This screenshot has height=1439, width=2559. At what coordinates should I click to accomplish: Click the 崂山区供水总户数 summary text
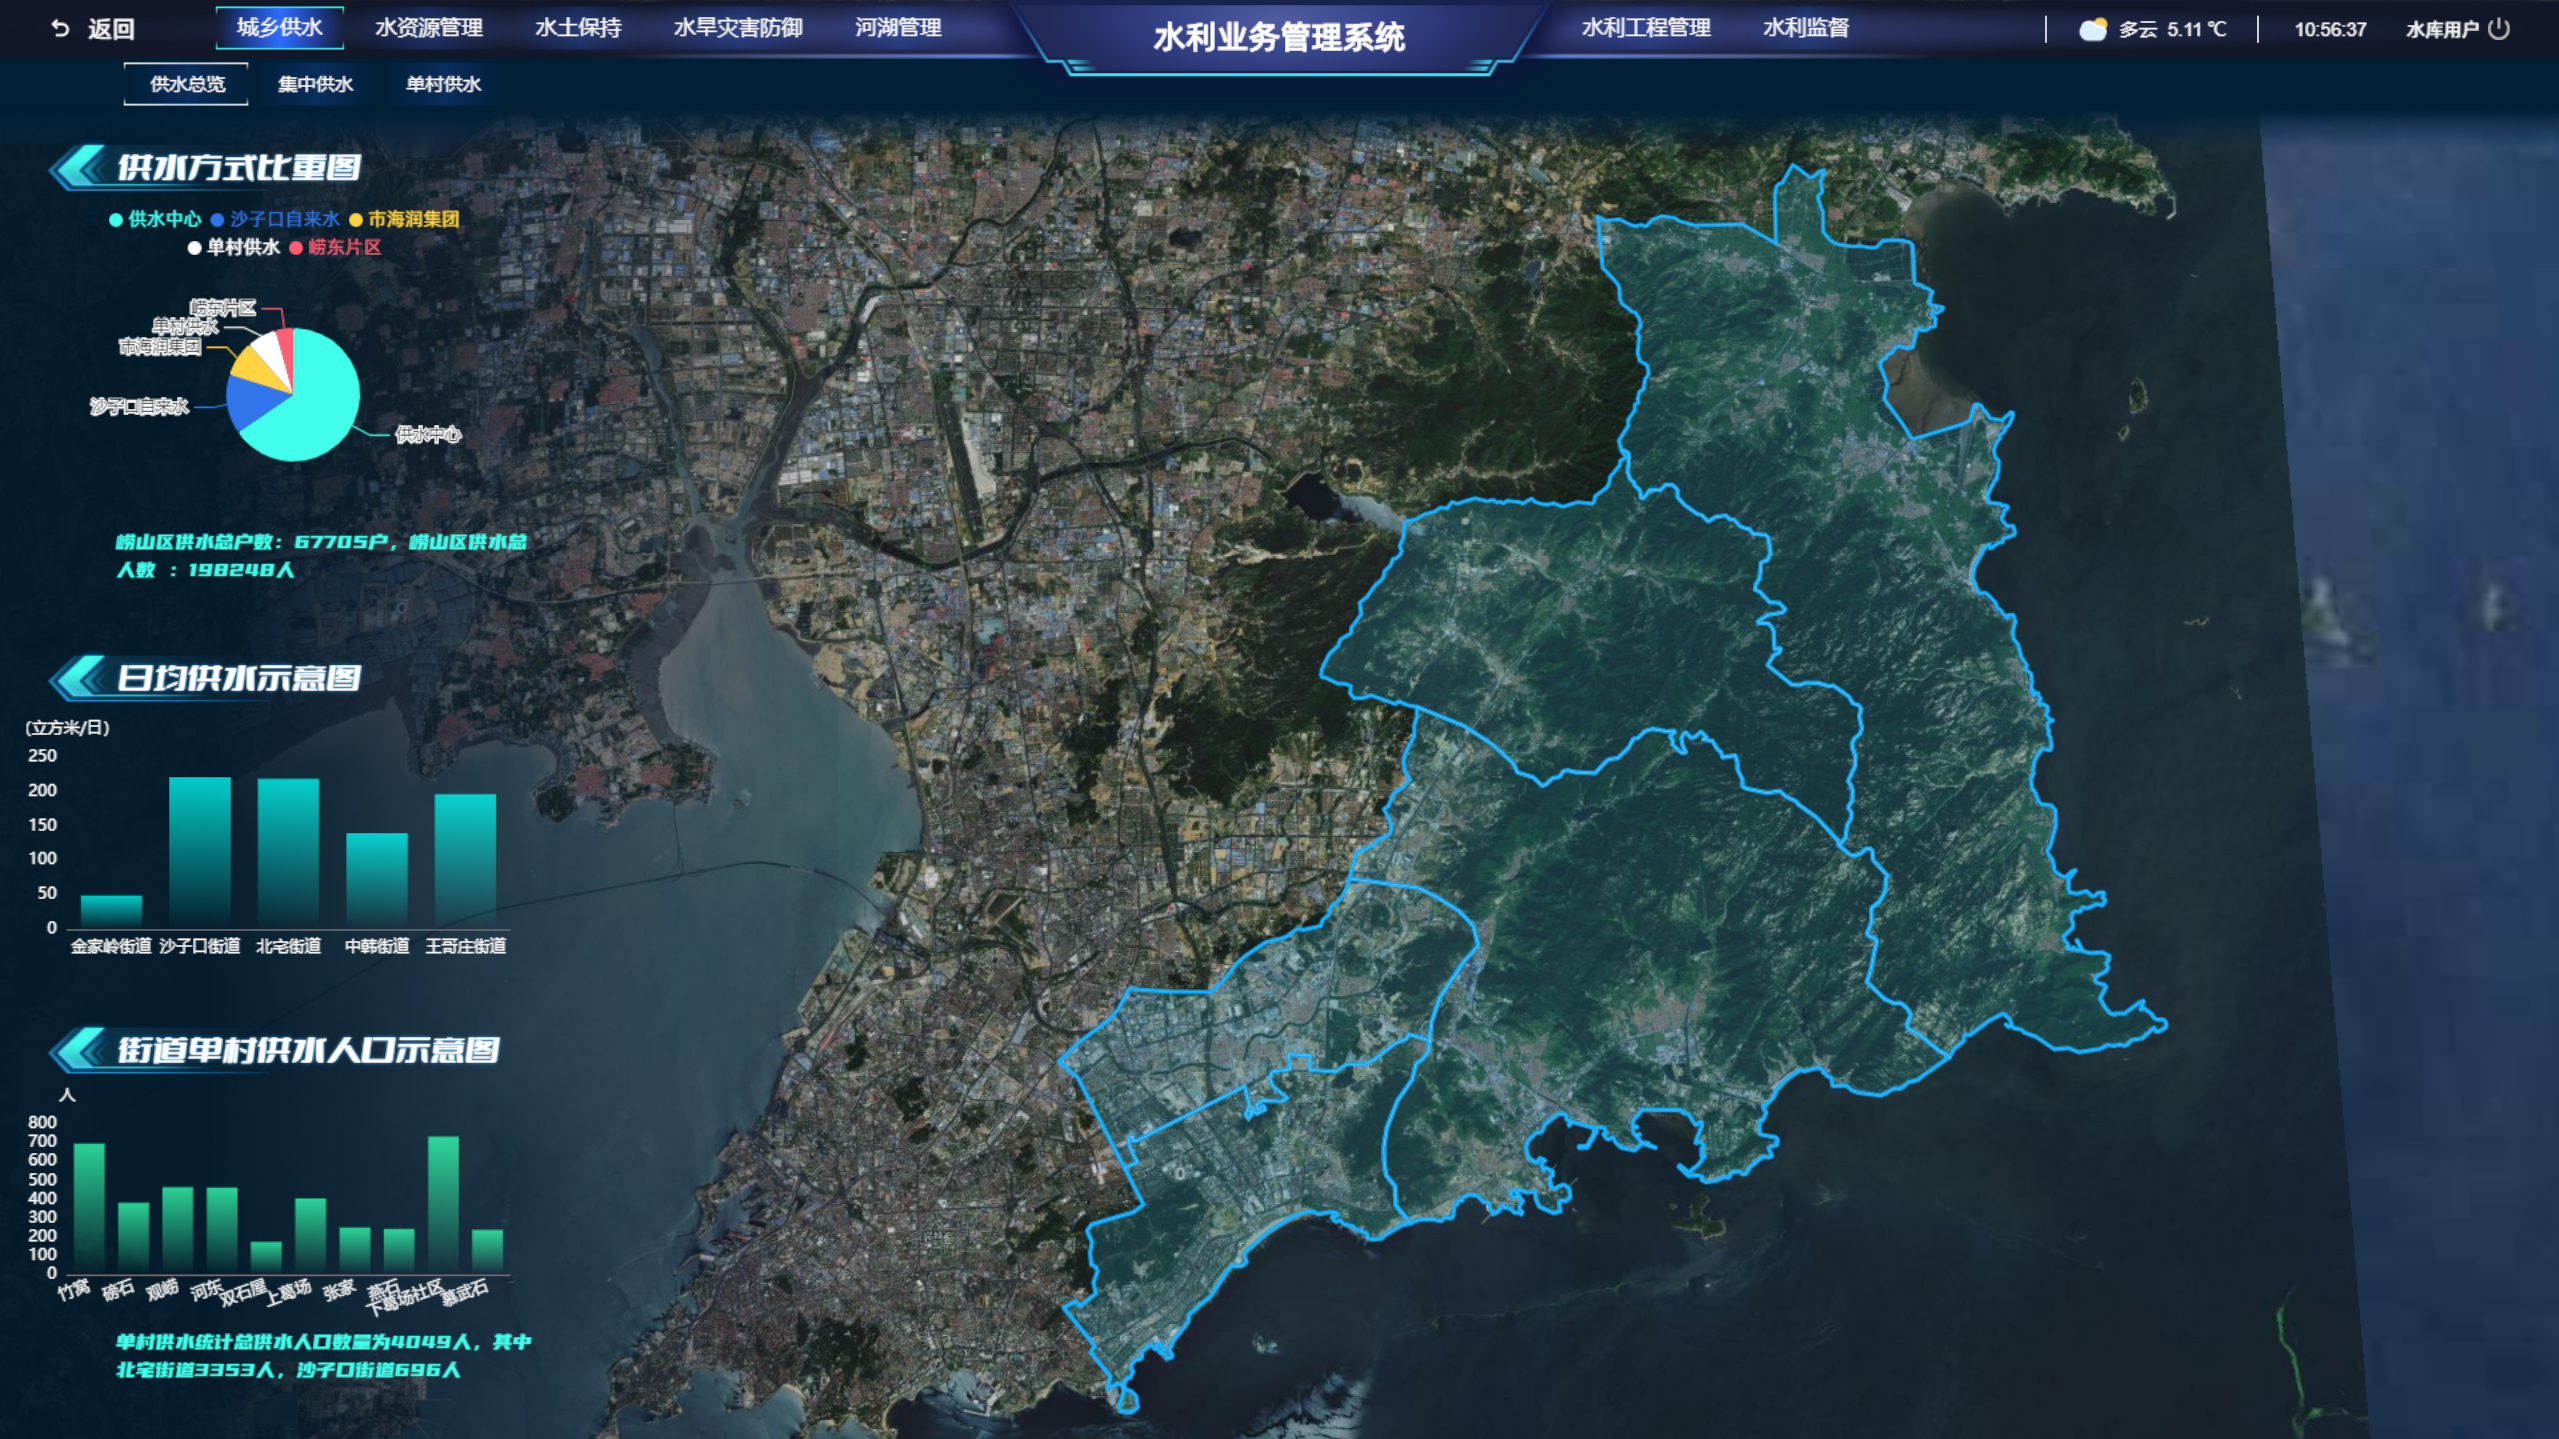pos(320,556)
